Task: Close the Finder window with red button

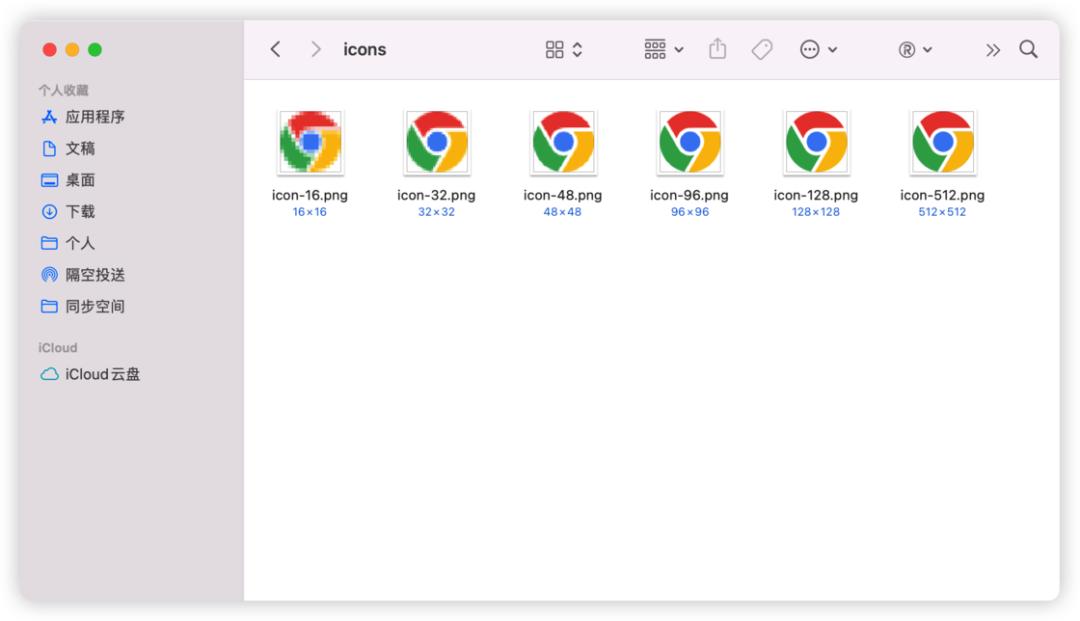Action: (x=50, y=50)
